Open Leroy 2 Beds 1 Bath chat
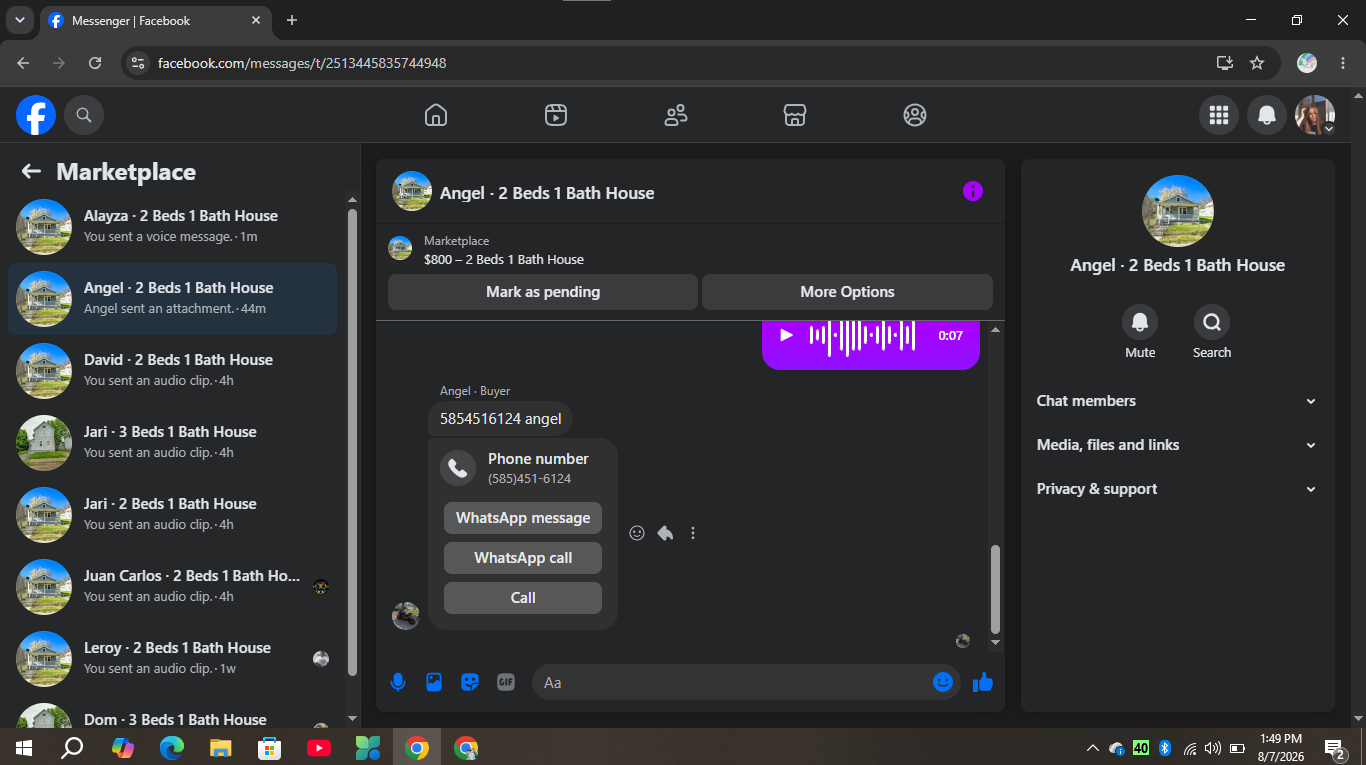 pyautogui.click(x=172, y=659)
